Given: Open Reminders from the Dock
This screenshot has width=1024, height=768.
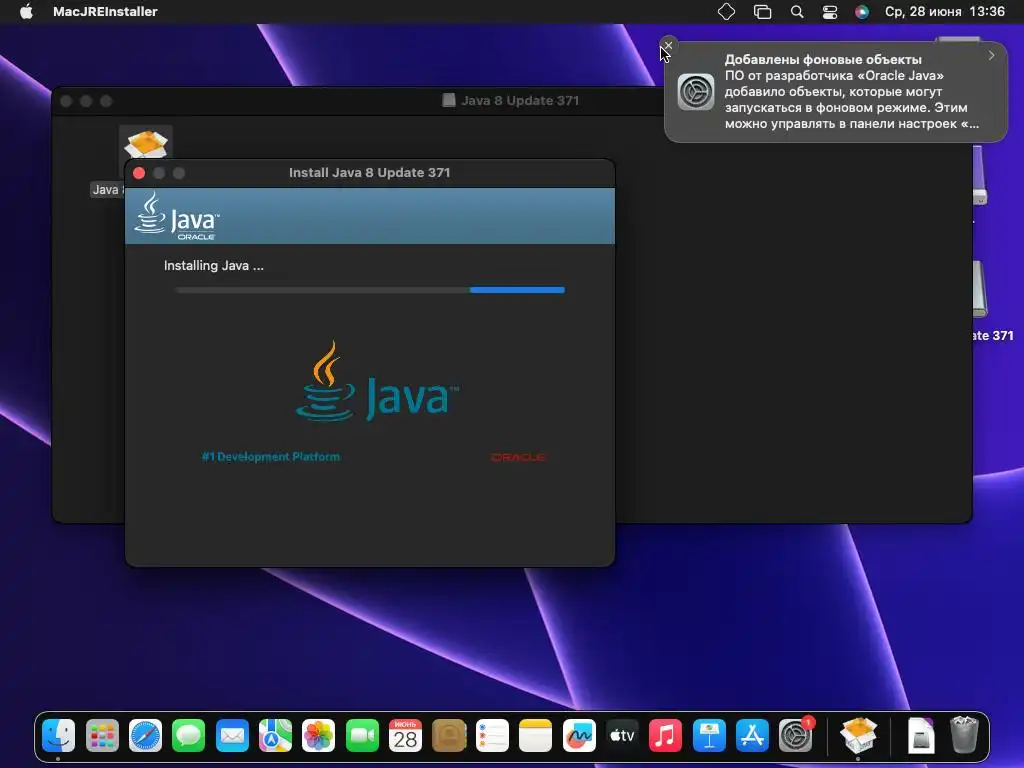Looking at the screenshot, I should (492, 736).
